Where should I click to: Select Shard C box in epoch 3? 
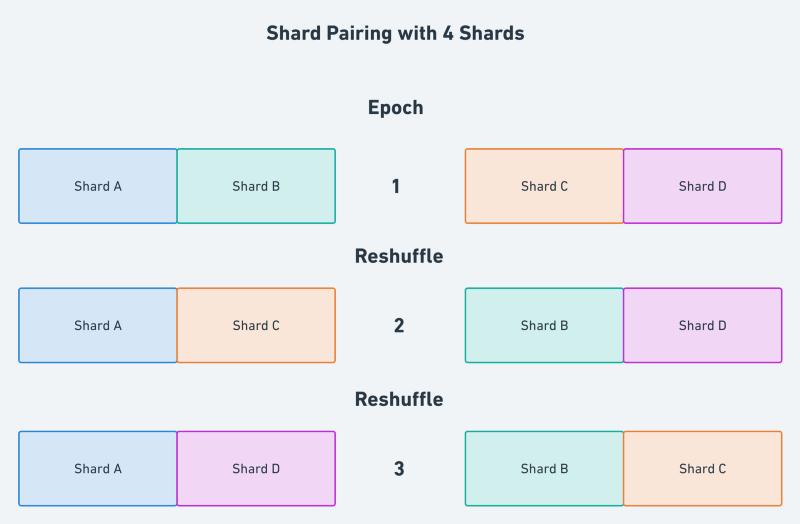click(702, 468)
